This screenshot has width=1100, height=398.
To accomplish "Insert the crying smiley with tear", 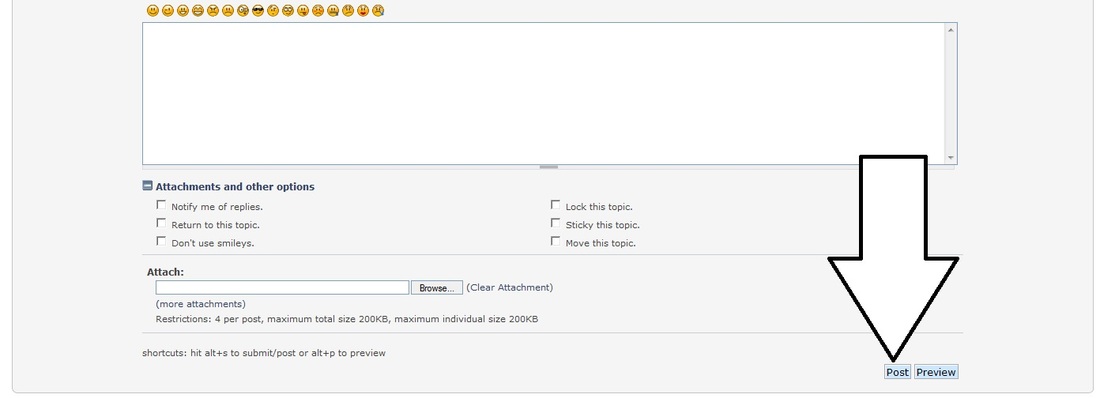I will tap(378, 11).
